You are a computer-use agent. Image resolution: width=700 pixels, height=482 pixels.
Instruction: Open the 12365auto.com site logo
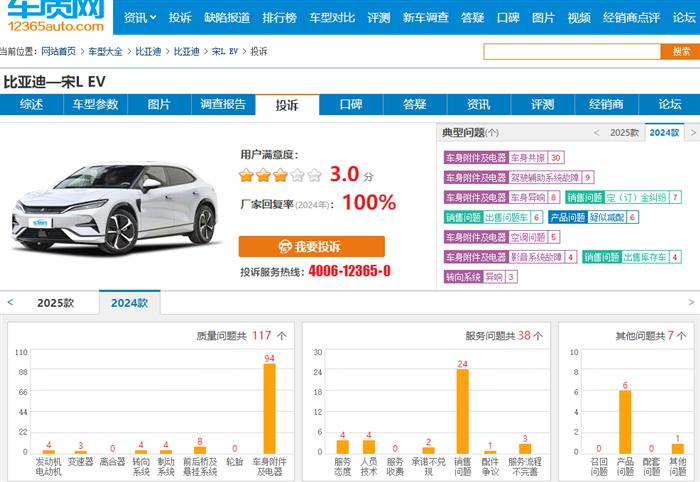click(x=56, y=16)
